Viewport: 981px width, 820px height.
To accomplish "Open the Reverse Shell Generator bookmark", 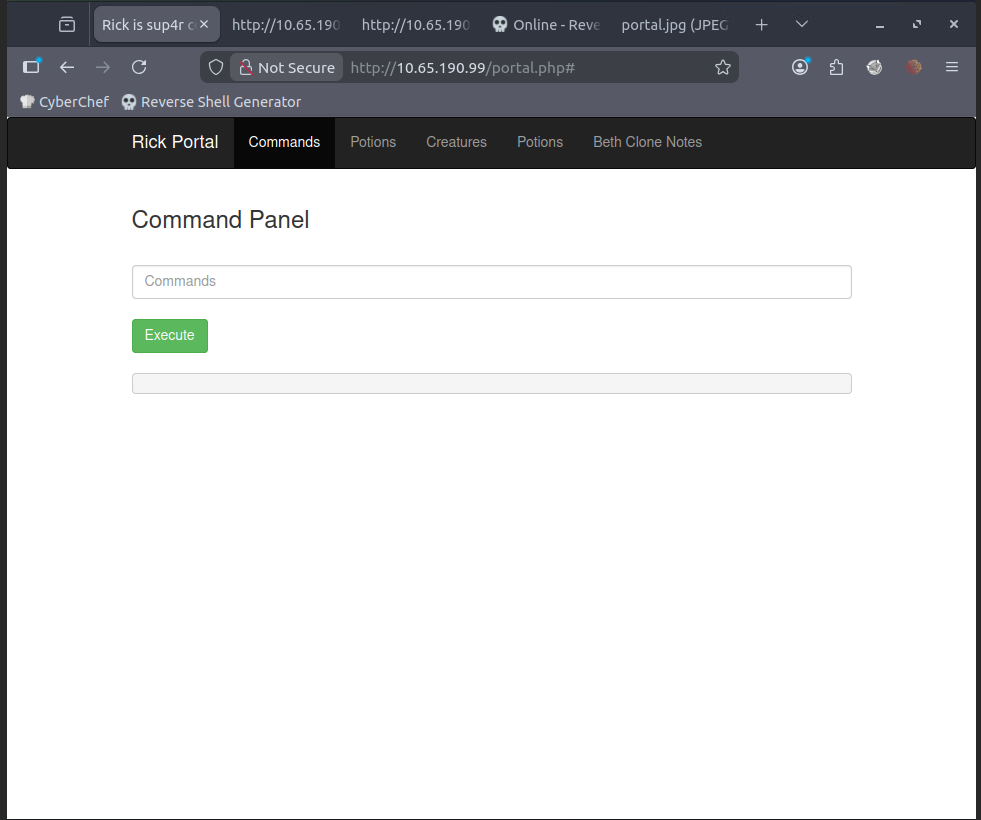I will (211, 101).
